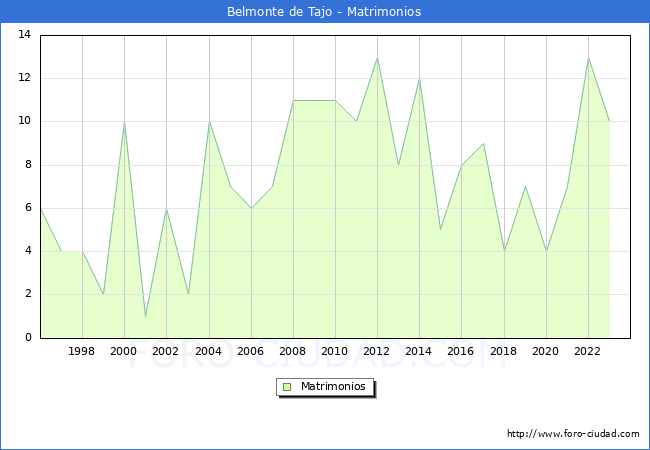Image resolution: width=650 pixels, height=450 pixels.
Task: Open the foro-ciudad.com URL text
Action: (x=573, y=433)
